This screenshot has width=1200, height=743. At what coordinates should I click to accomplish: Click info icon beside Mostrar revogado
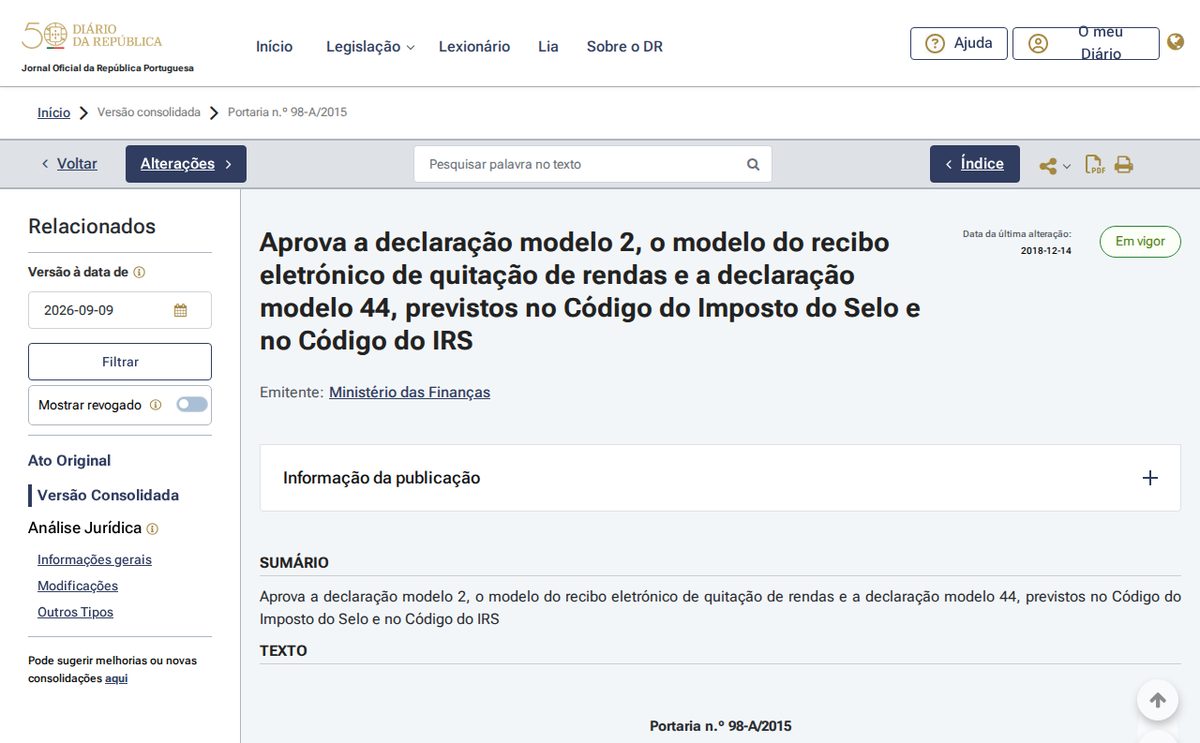(x=155, y=405)
